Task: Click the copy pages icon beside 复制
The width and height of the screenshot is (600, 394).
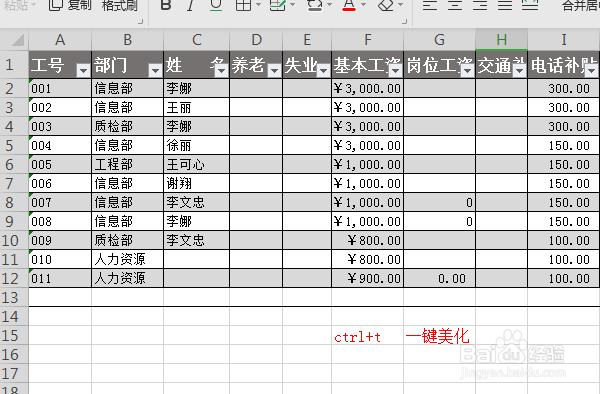Action: pyautogui.click(x=55, y=5)
